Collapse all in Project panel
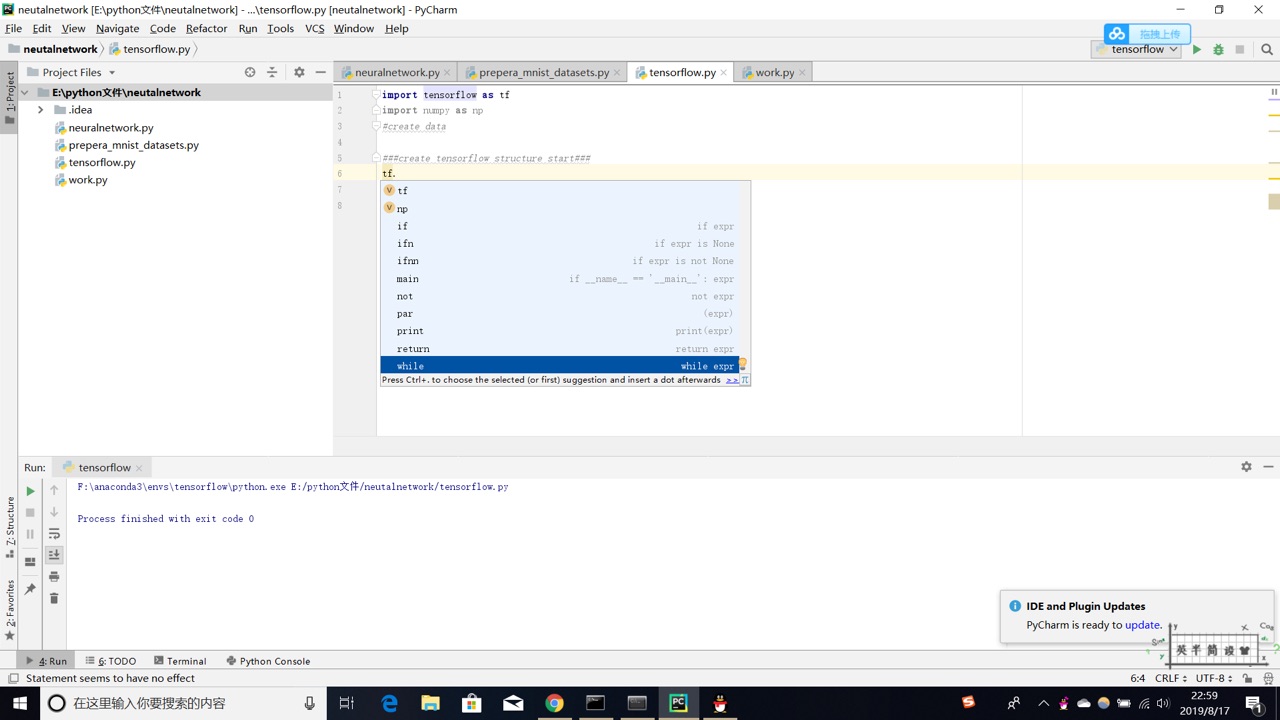The height and width of the screenshot is (720, 1280). [x=272, y=72]
